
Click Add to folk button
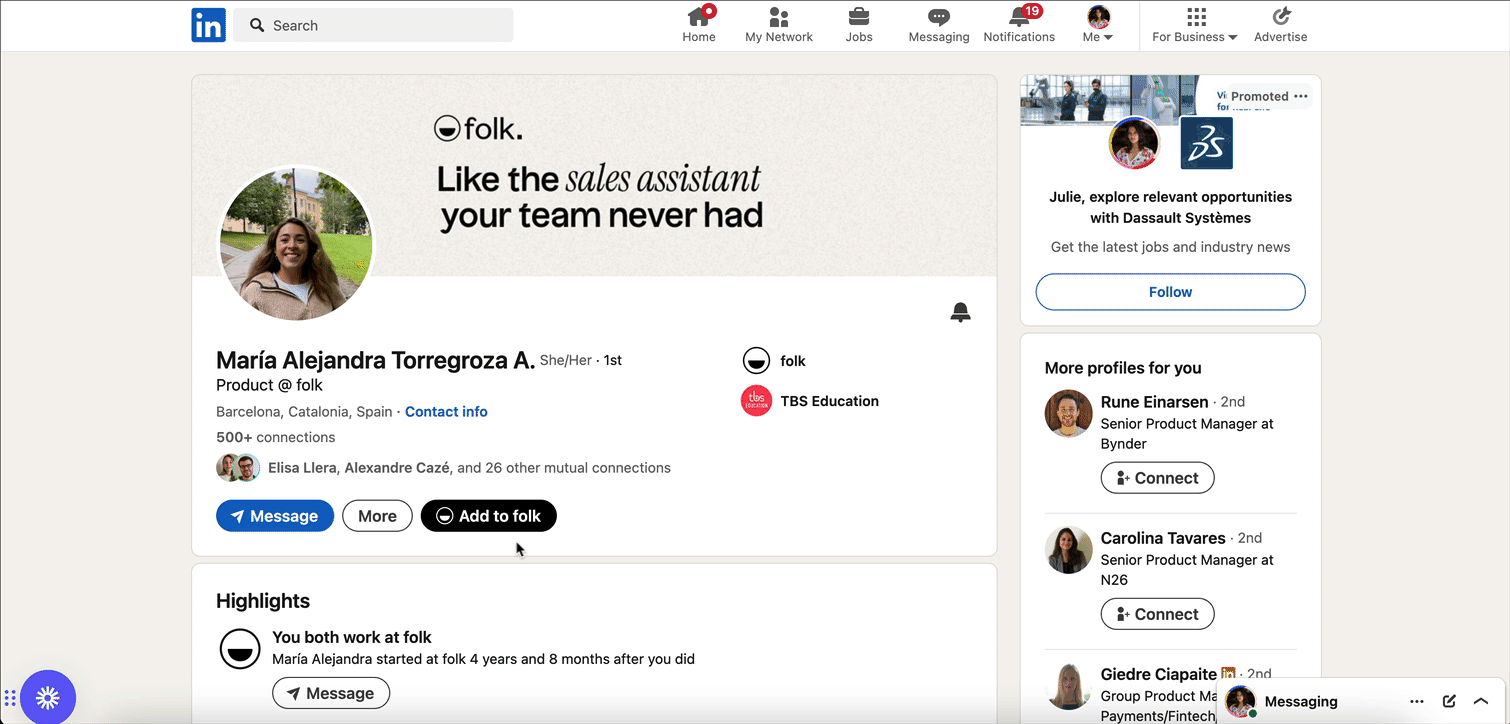pos(489,516)
